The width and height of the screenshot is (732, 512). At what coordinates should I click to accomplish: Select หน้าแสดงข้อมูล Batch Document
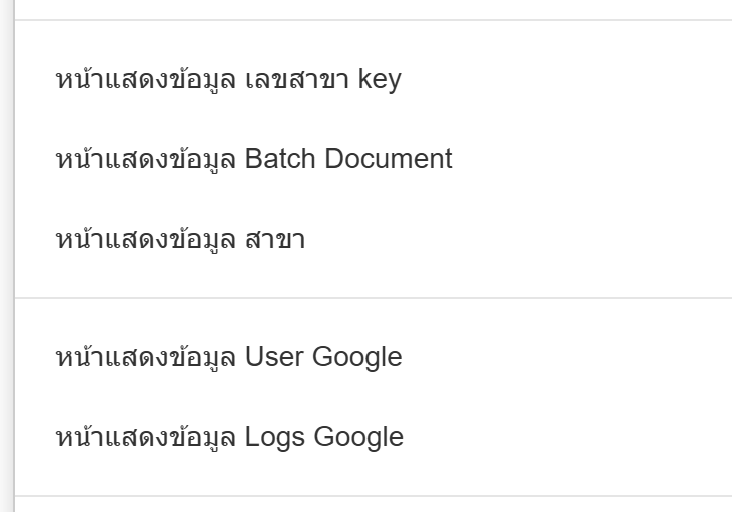click(254, 159)
